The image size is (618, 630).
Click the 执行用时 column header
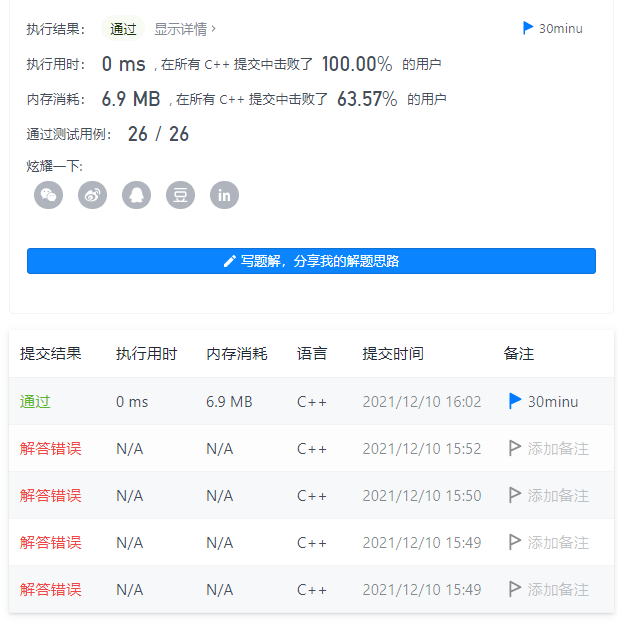coord(147,354)
